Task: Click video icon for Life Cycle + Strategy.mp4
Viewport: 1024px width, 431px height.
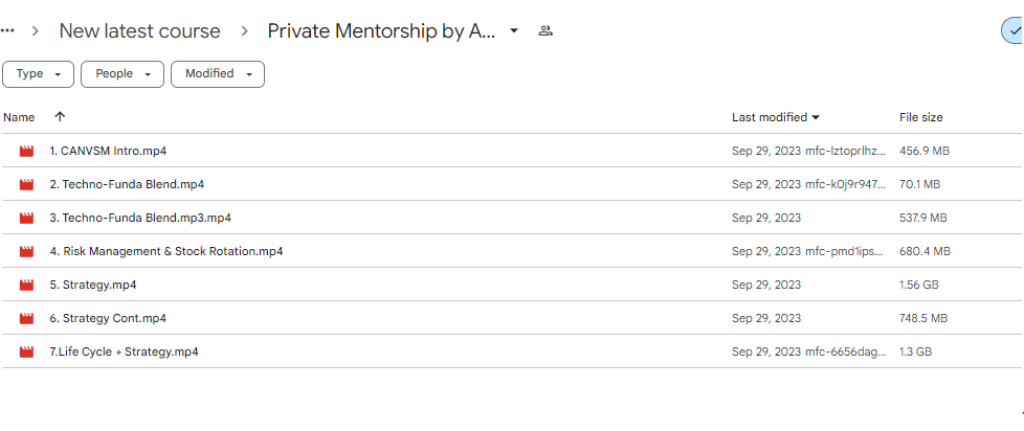Action: [x=26, y=352]
